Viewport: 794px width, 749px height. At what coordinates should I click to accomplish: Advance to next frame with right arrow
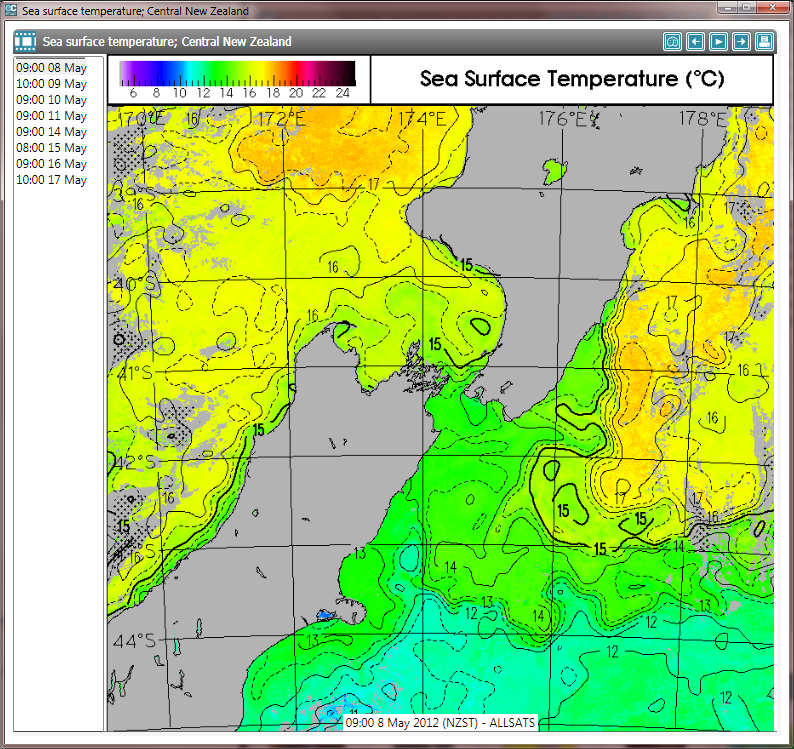pos(741,42)
